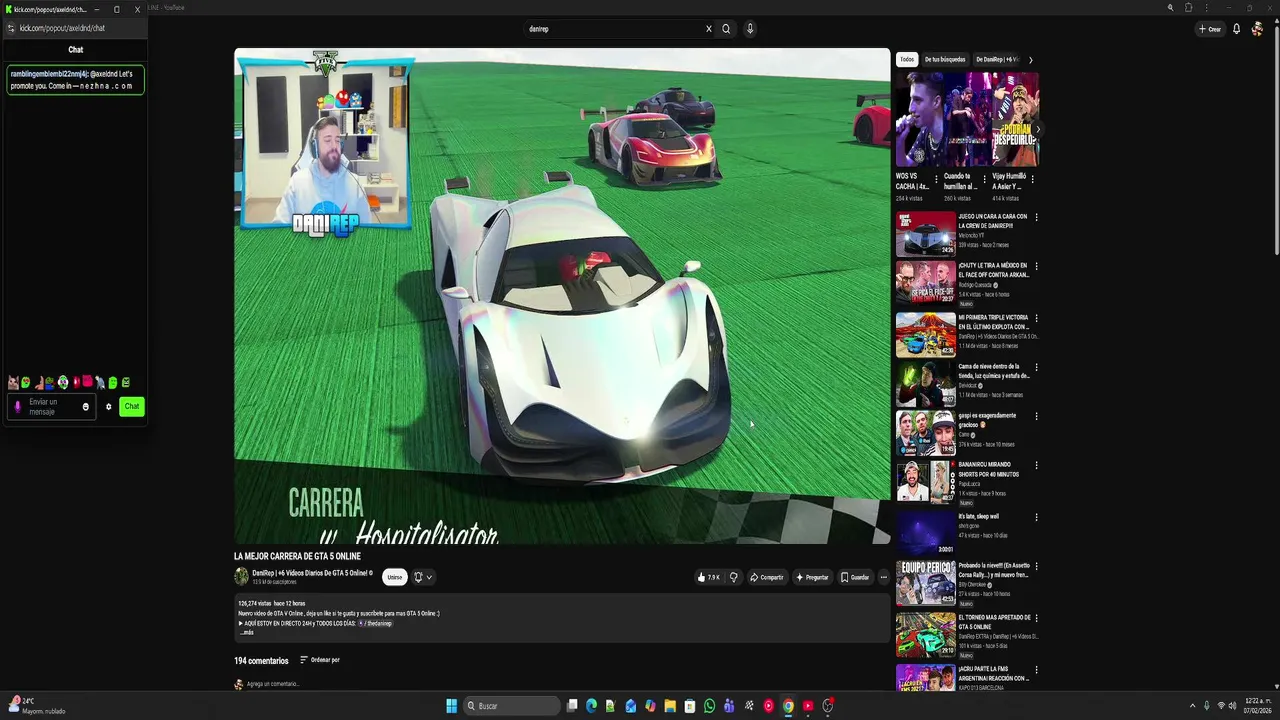Open the thedanirep link in description
Image resolution: width=1280 pixels, height=720 pixels.
376,623
